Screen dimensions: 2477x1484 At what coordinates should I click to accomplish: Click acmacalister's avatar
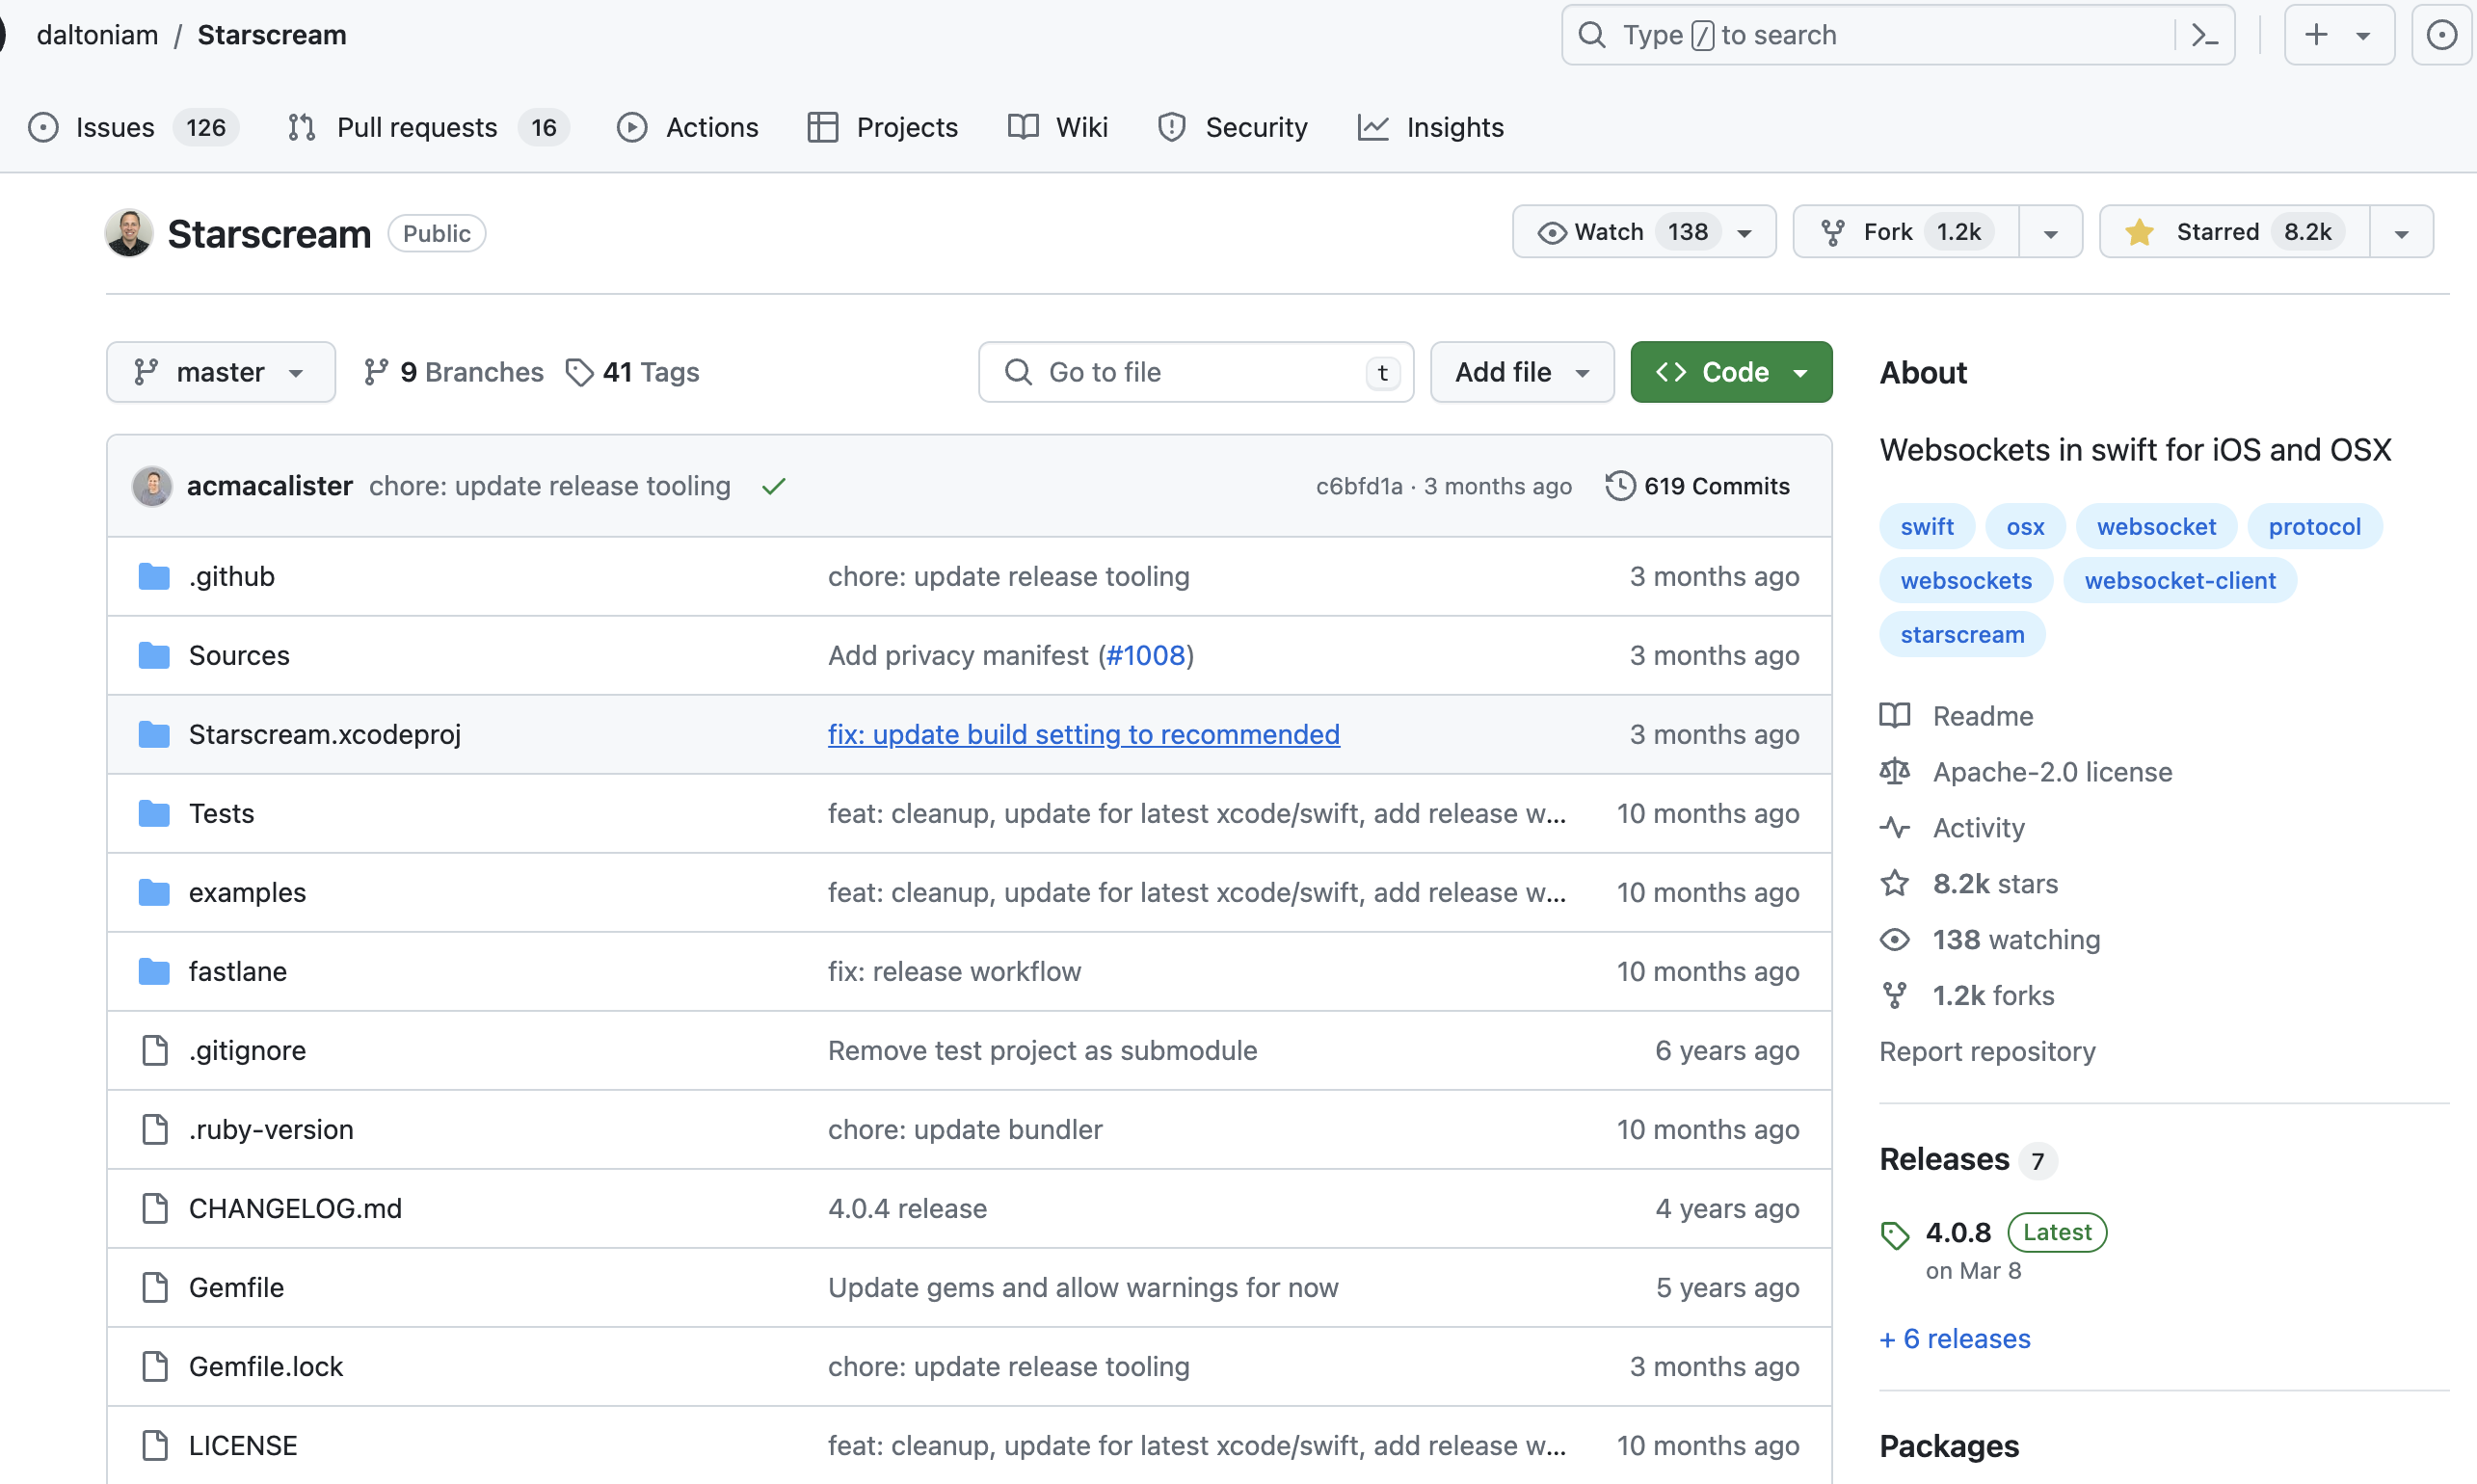click(152, 486)
